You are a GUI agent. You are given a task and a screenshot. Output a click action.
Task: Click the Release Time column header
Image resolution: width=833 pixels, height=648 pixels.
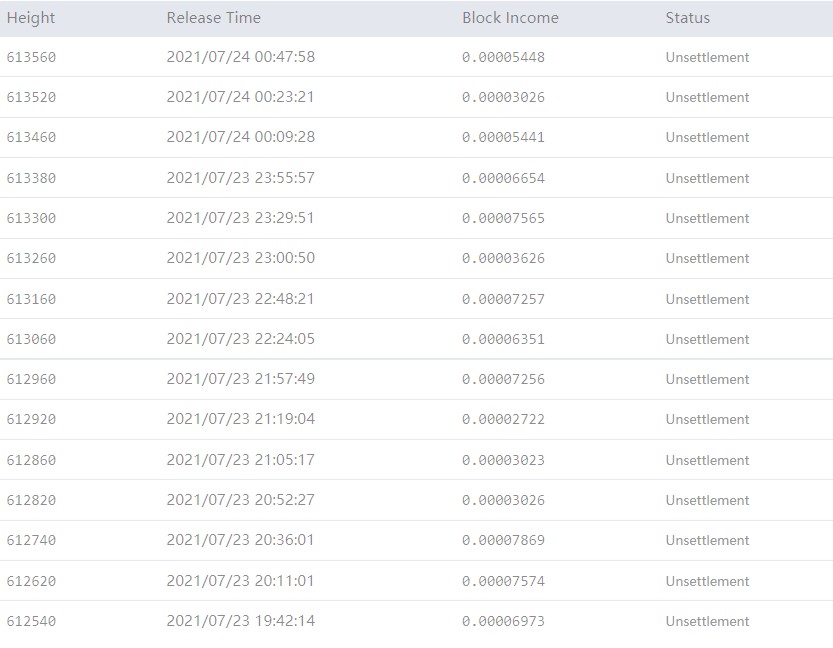click(214, 18)
